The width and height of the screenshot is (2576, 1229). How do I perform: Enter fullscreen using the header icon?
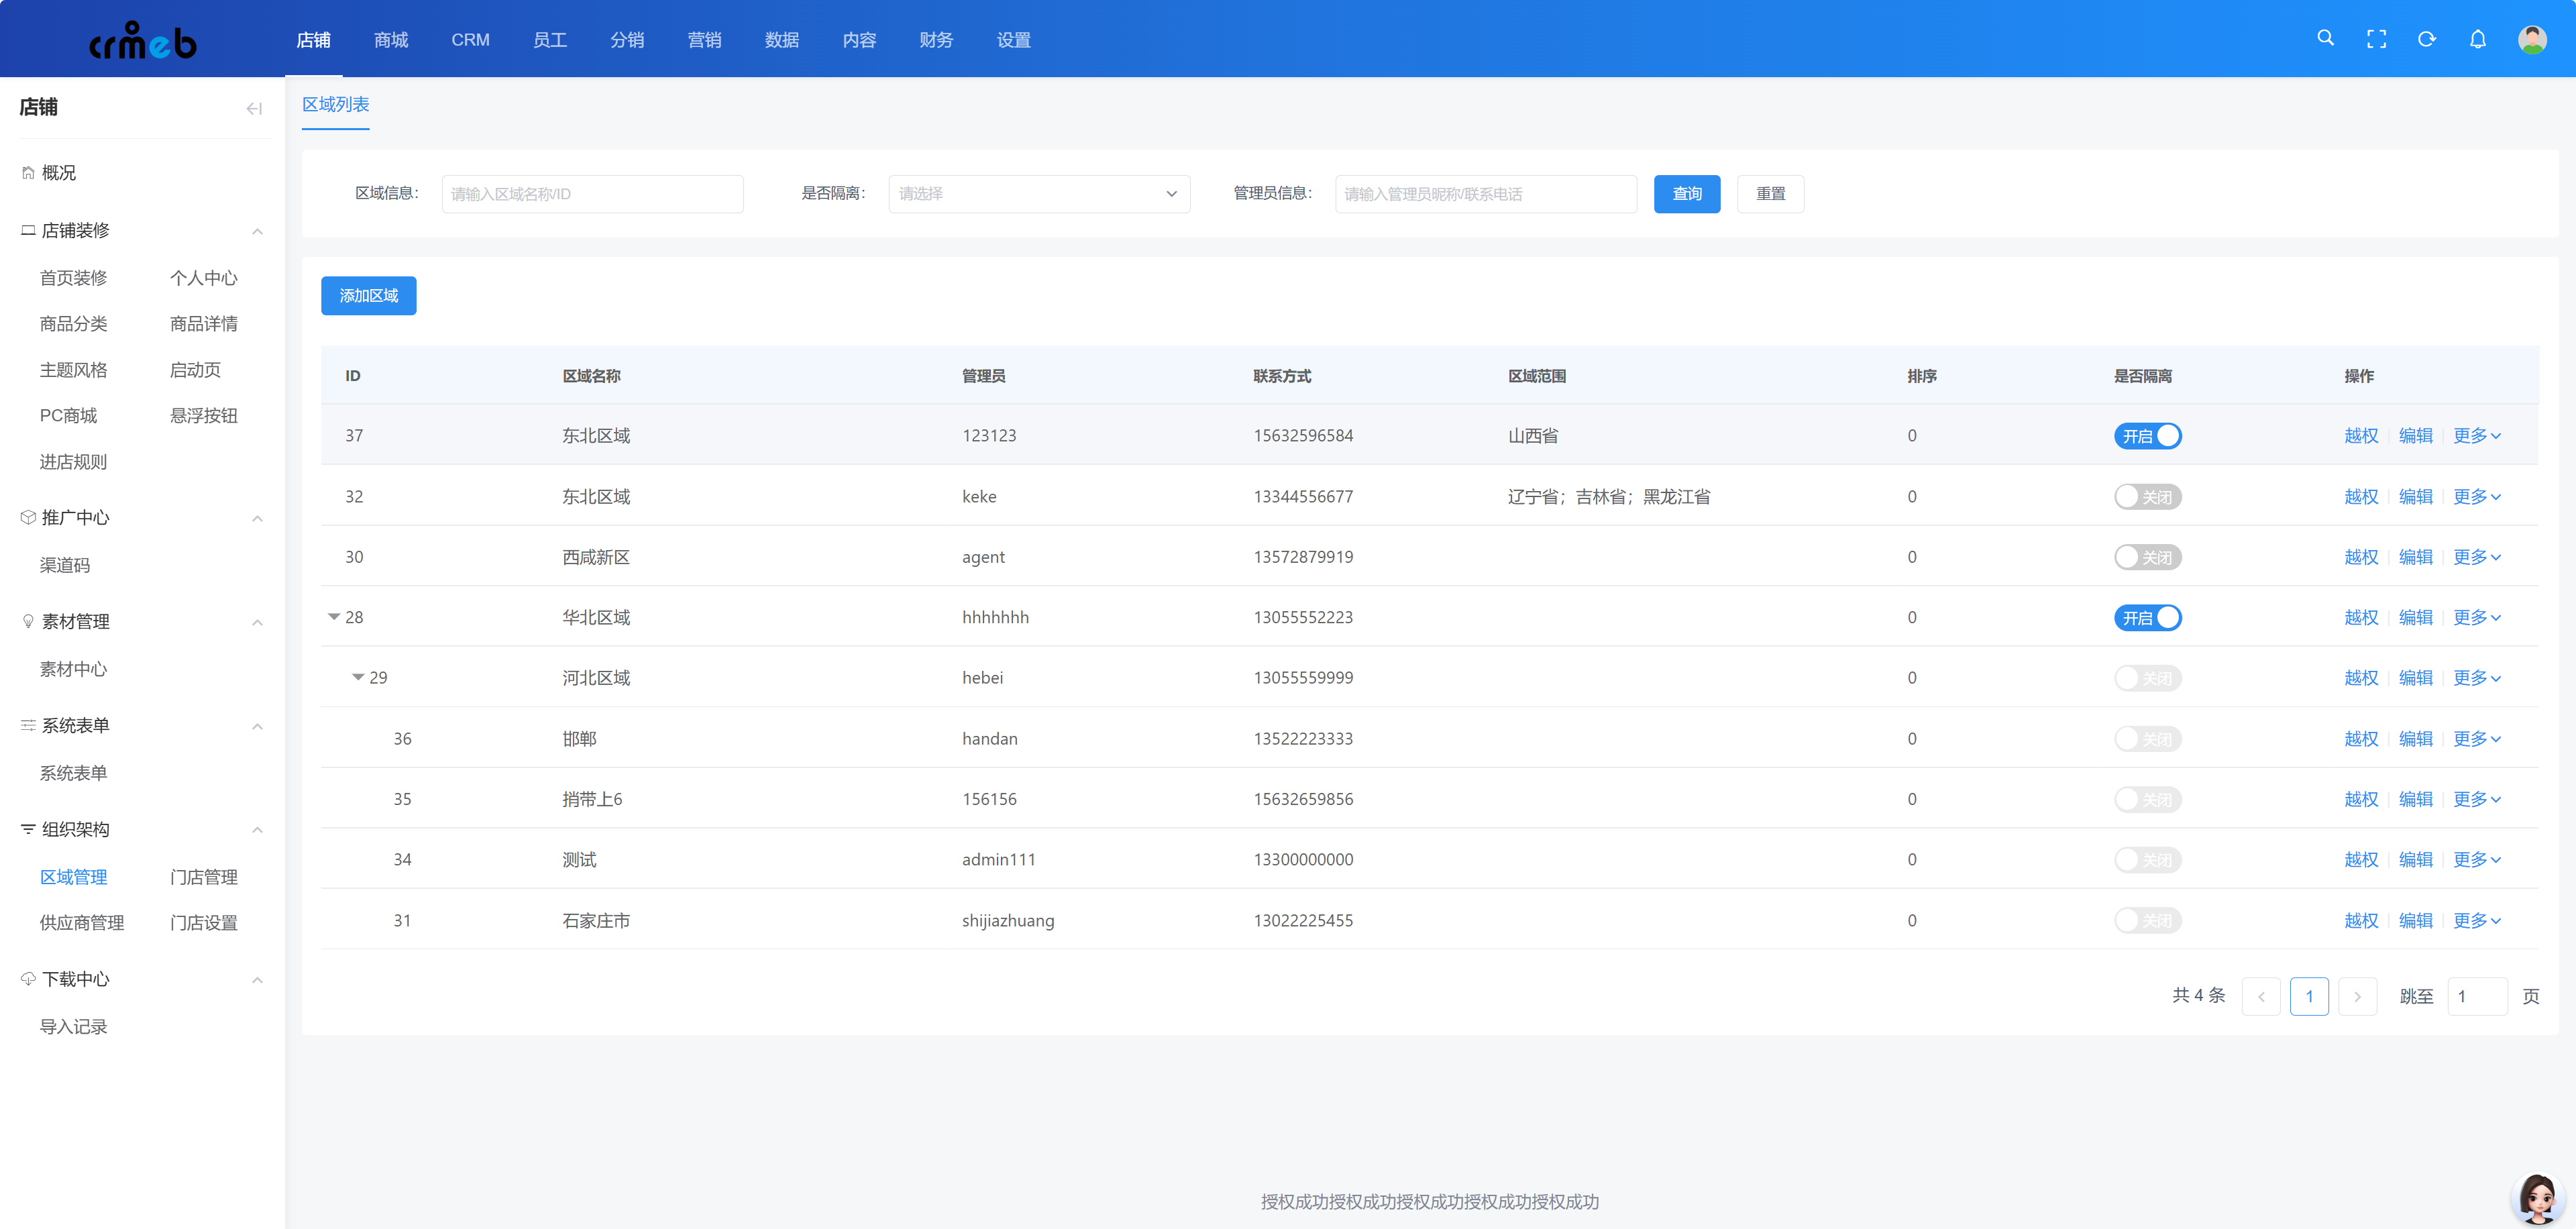(2376, 39)
